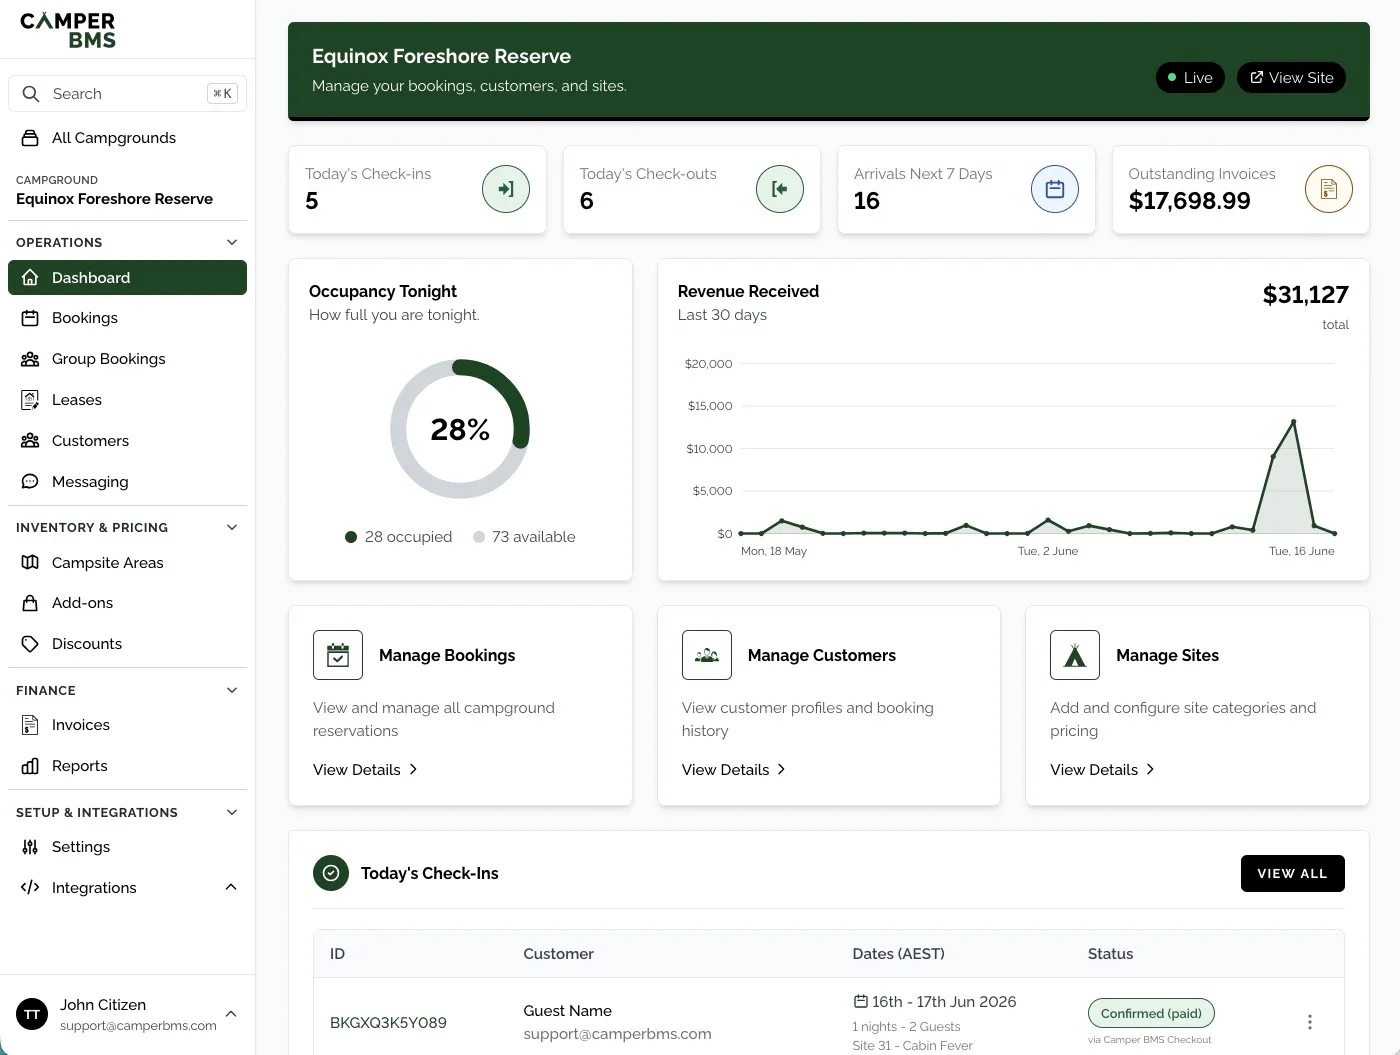Click the green 28 occupied legend dot
Screen dimensions: 1400x1055
[351, 537]
